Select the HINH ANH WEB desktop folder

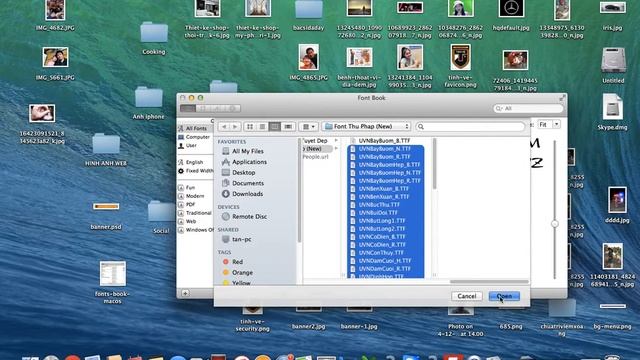[106, 149]
